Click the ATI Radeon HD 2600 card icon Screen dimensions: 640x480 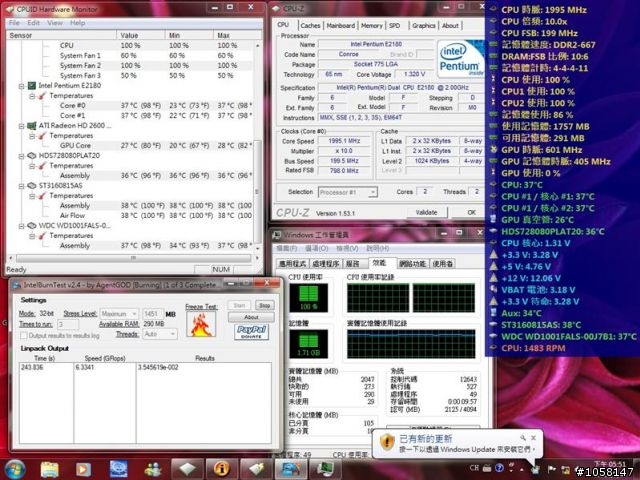click(32, 126)
